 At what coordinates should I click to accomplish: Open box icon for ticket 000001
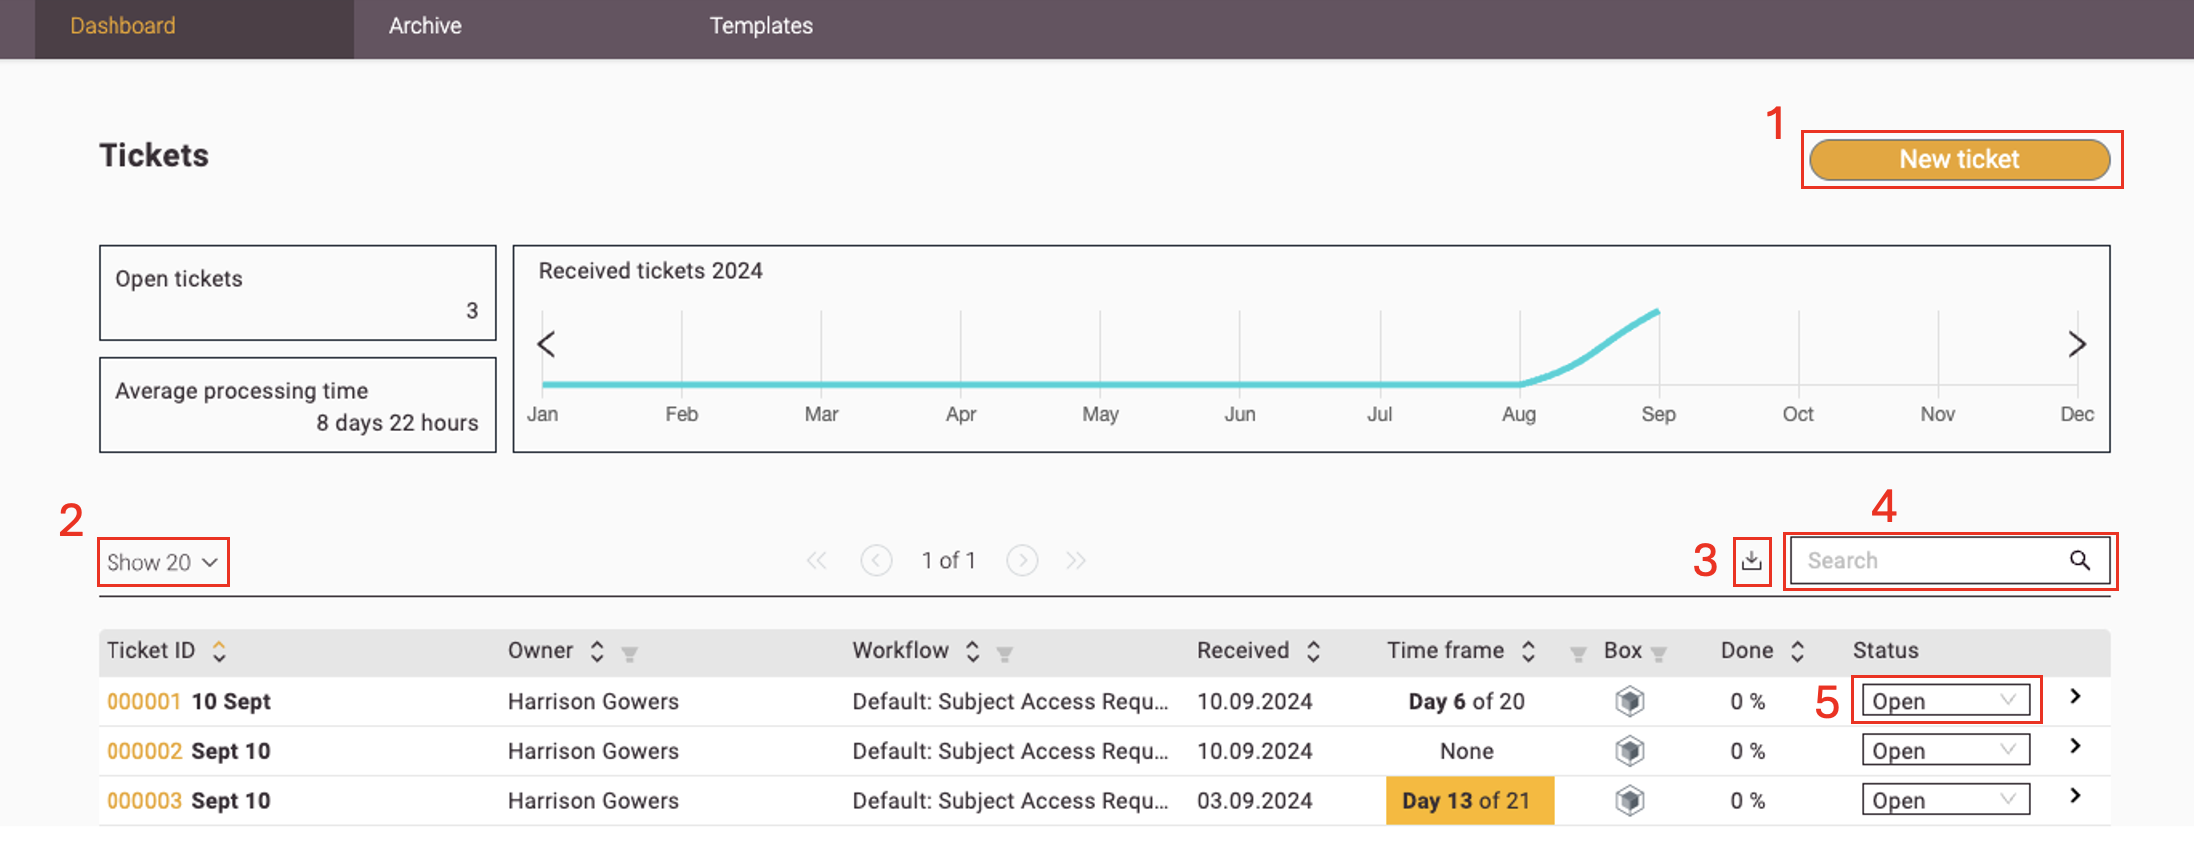(x=1630, y=701)
